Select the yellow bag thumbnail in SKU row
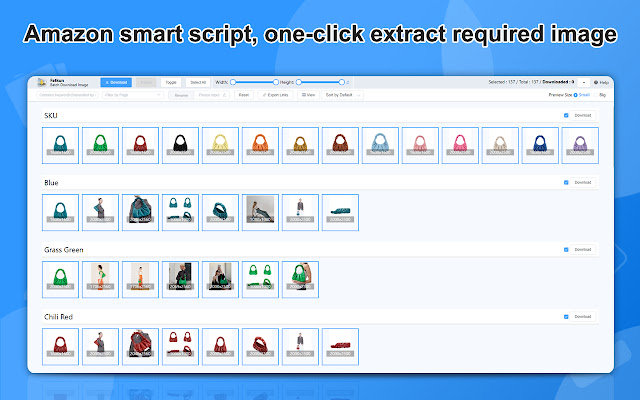Viewport: 640px width, 400px height. 220,145
